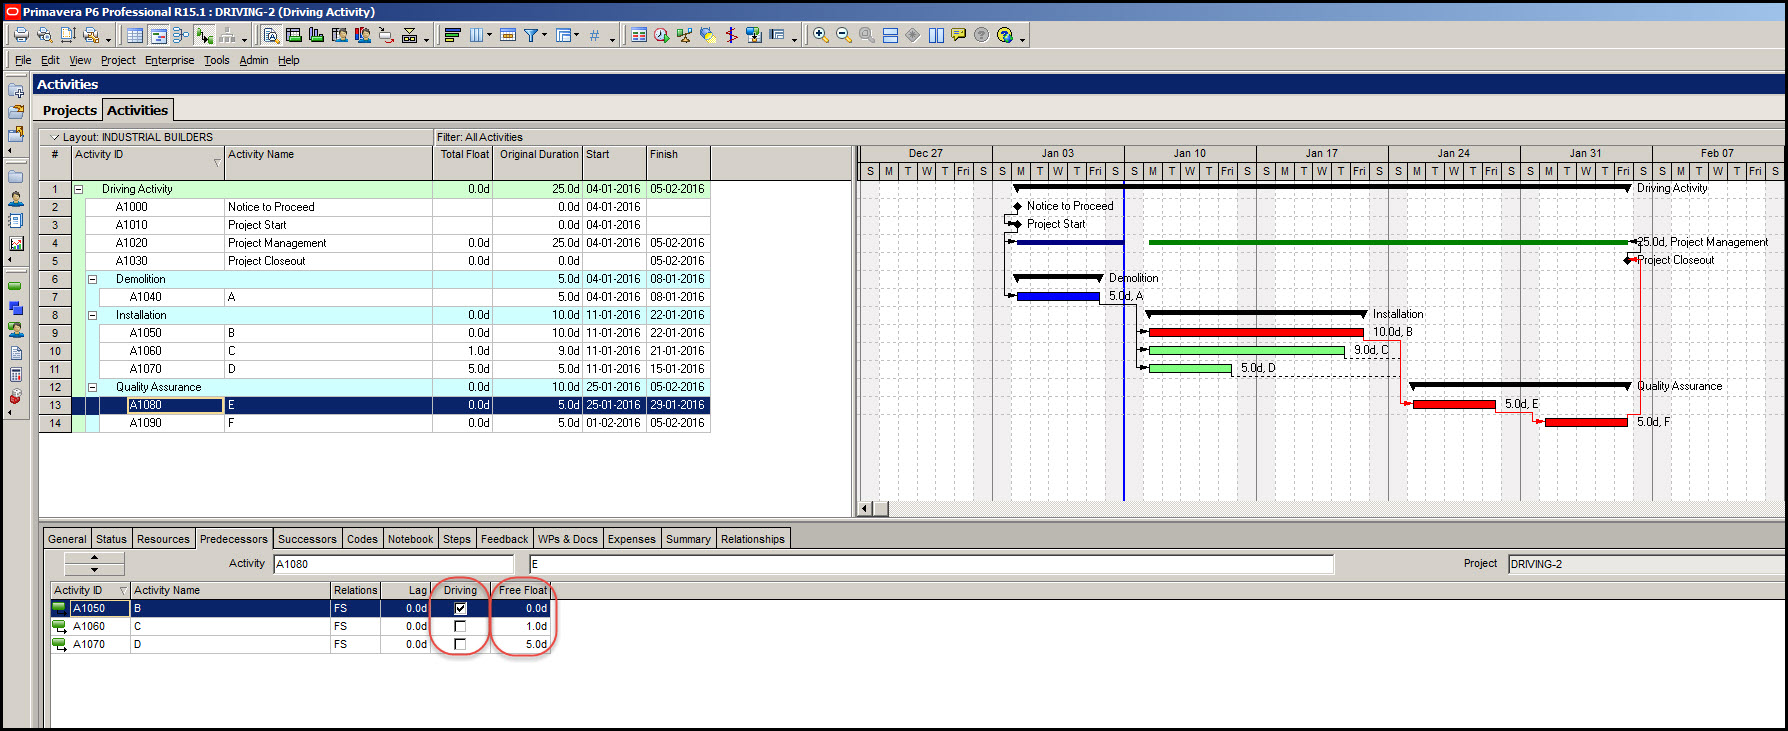The image size is (1788, 731).
Task: Collapse the Quality Assurance WBS group
Action: tap(92, 387)
